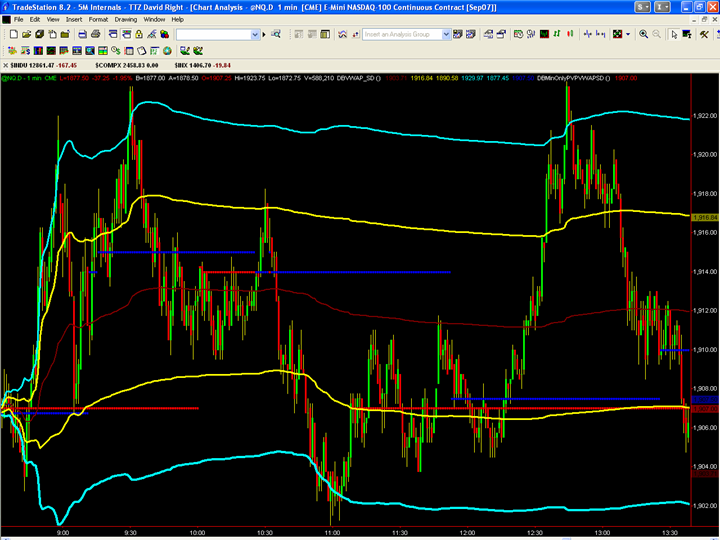This screenshot has width=720, height=540.
Task: Switch to red candlestick chart style
Action: (570, 34)
